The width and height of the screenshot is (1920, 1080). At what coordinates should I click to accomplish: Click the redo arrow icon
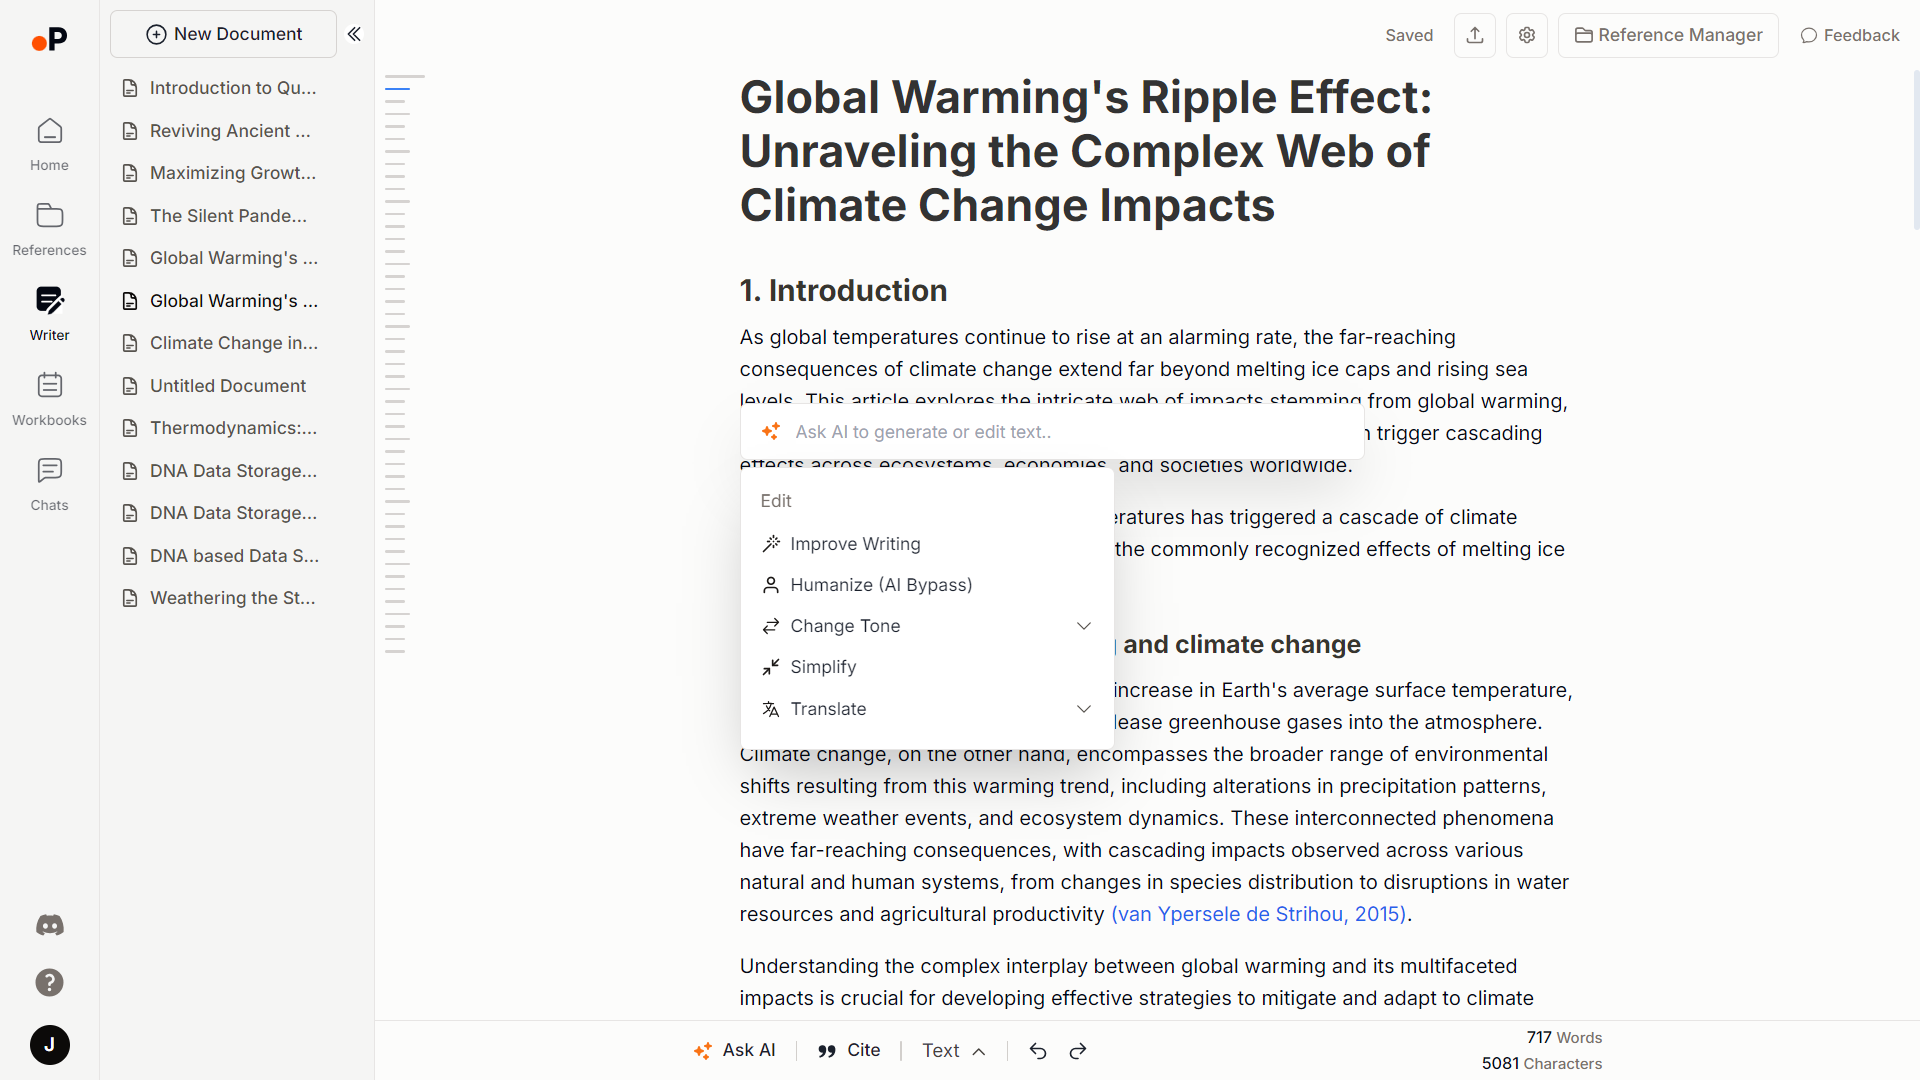coord(1078,1051)
